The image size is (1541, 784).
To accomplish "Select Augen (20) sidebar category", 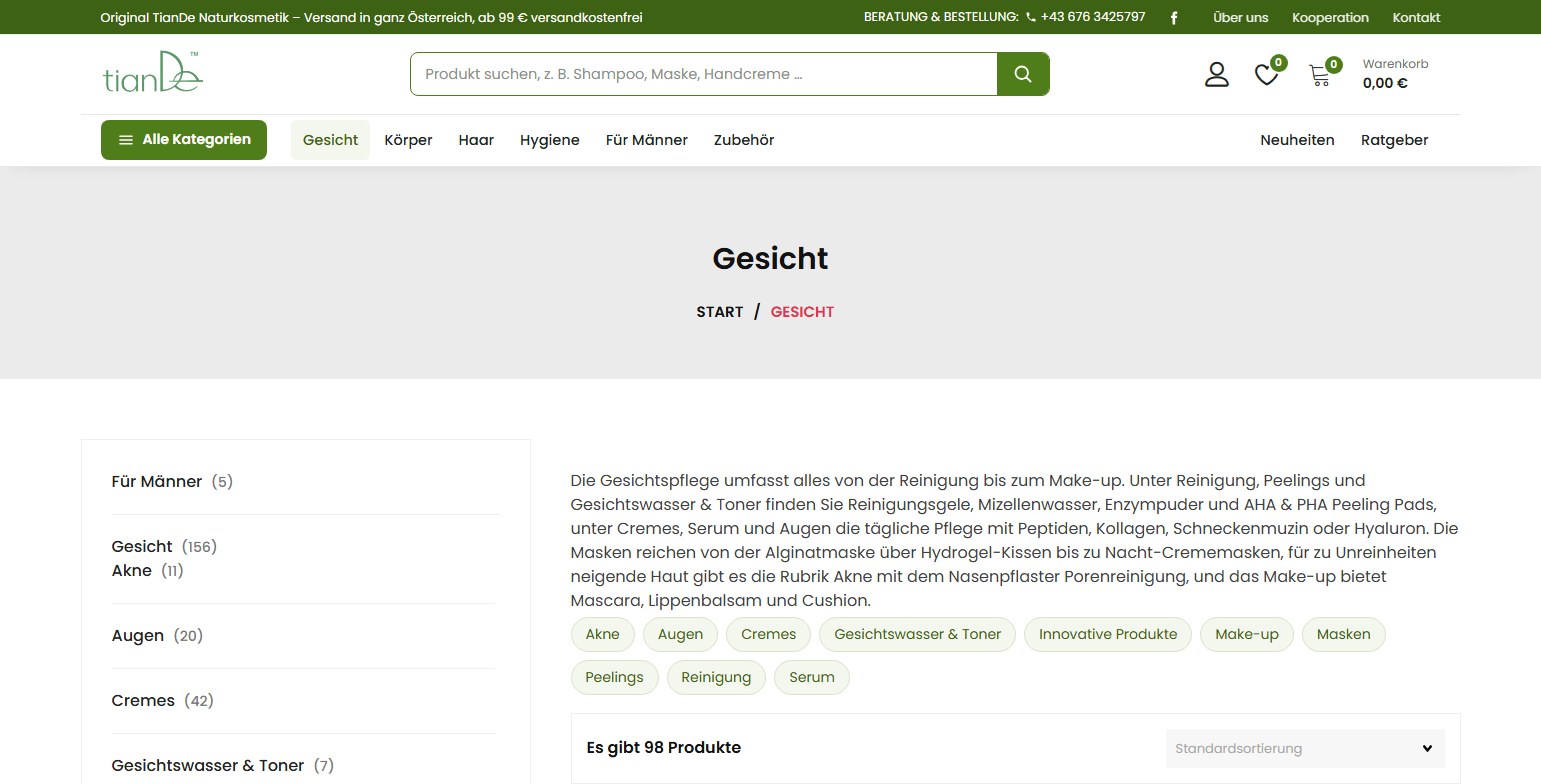I will (x=157, y=636).
